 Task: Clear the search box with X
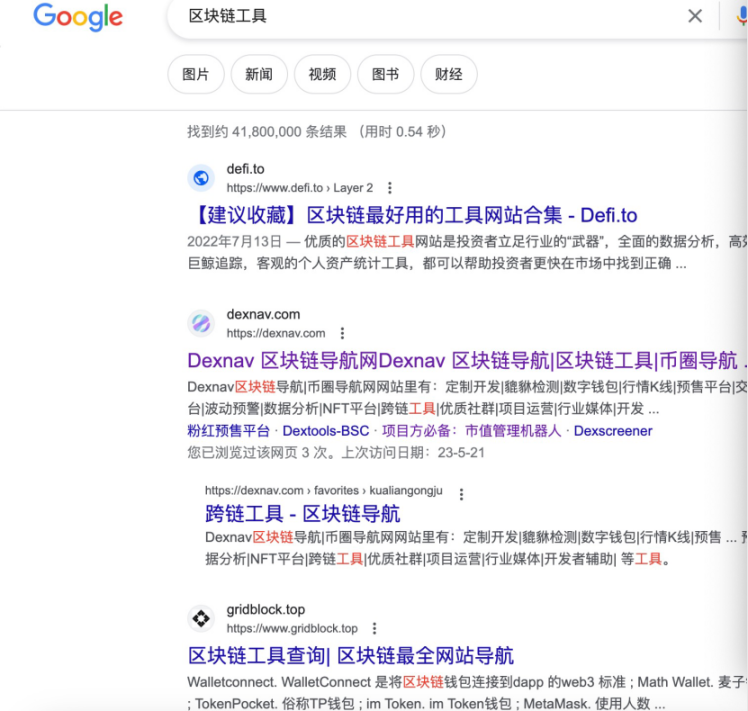coord(695,16)
